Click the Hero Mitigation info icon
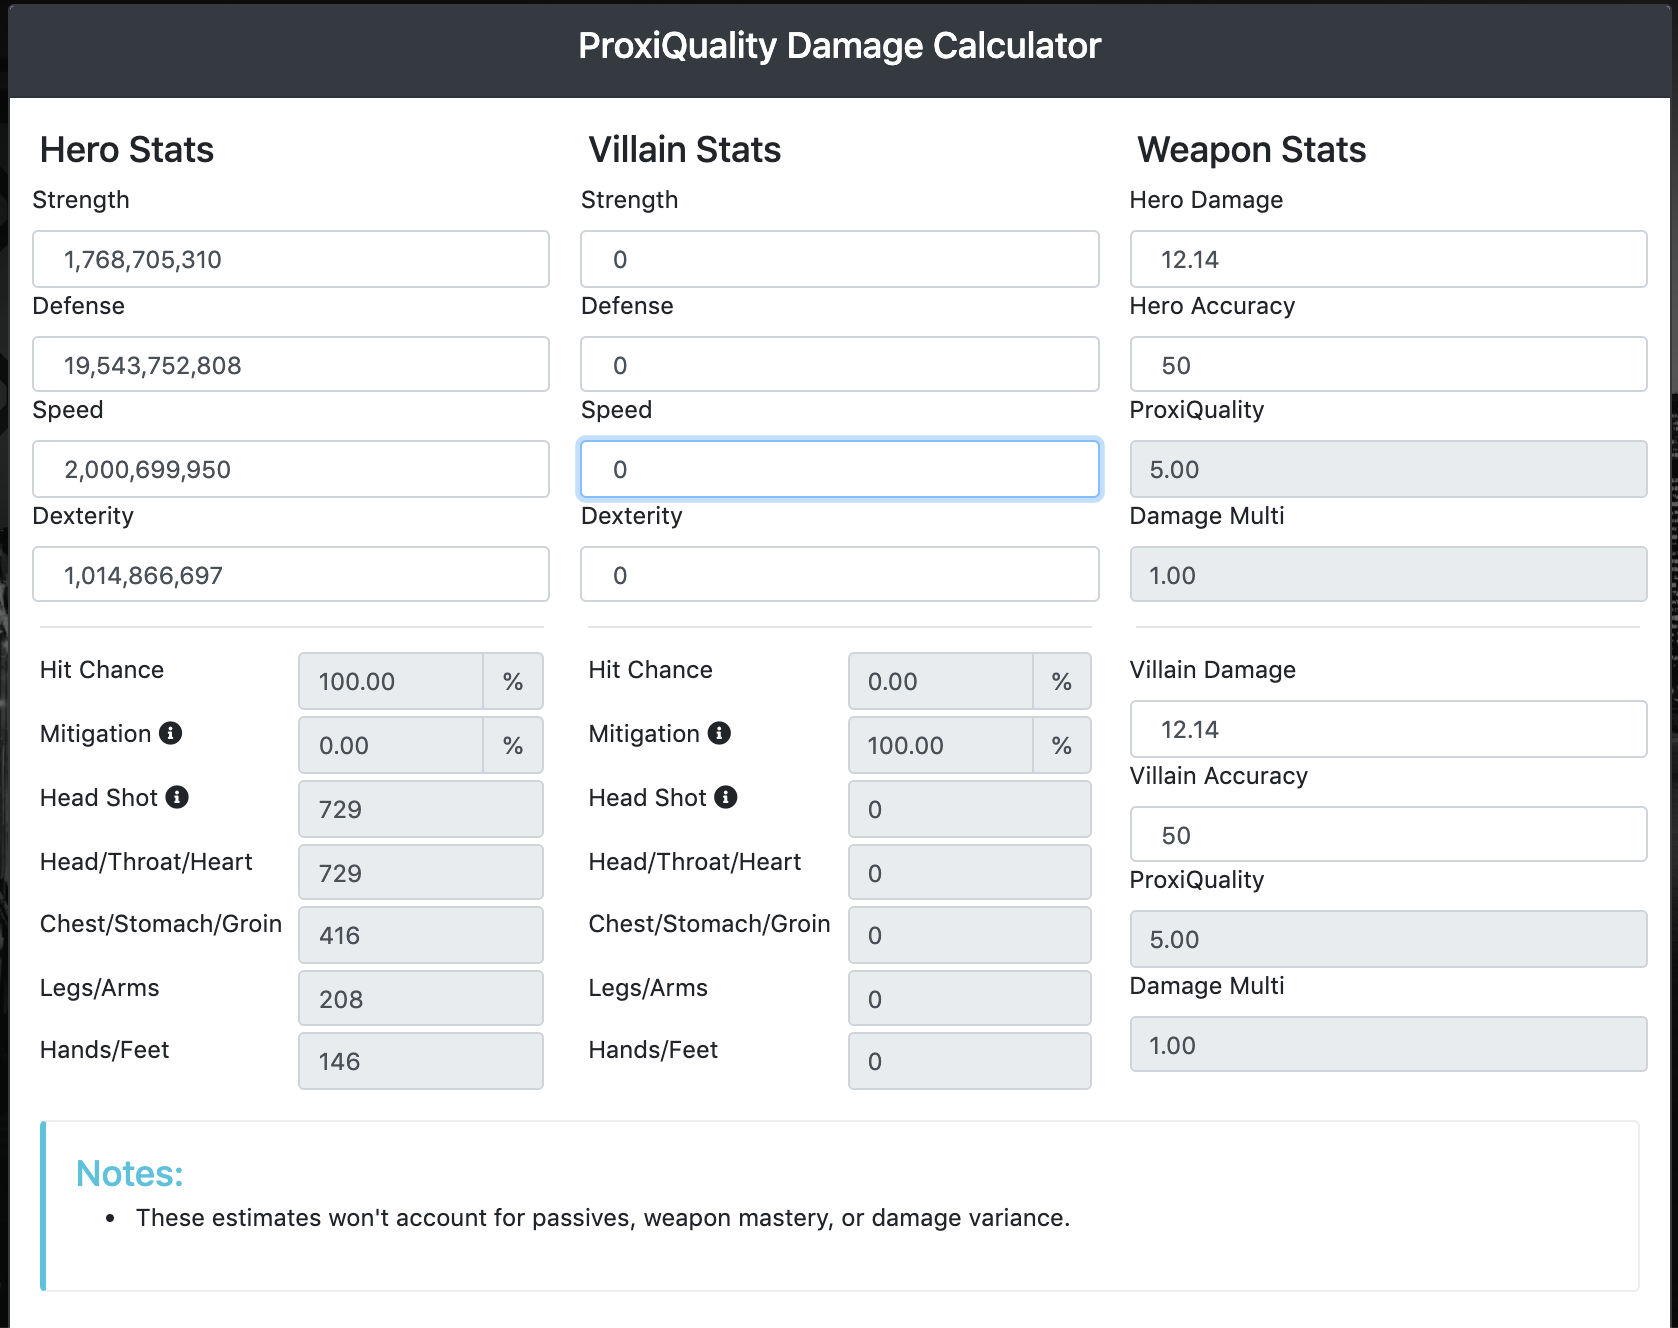 tap(171, 734)
